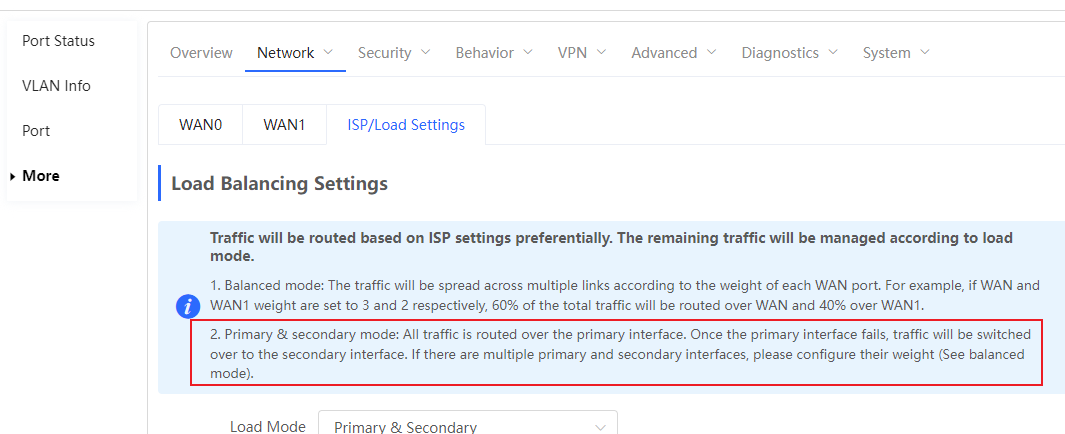
Task: Switch to the WAN1 tab
Action: coord(285,125)
